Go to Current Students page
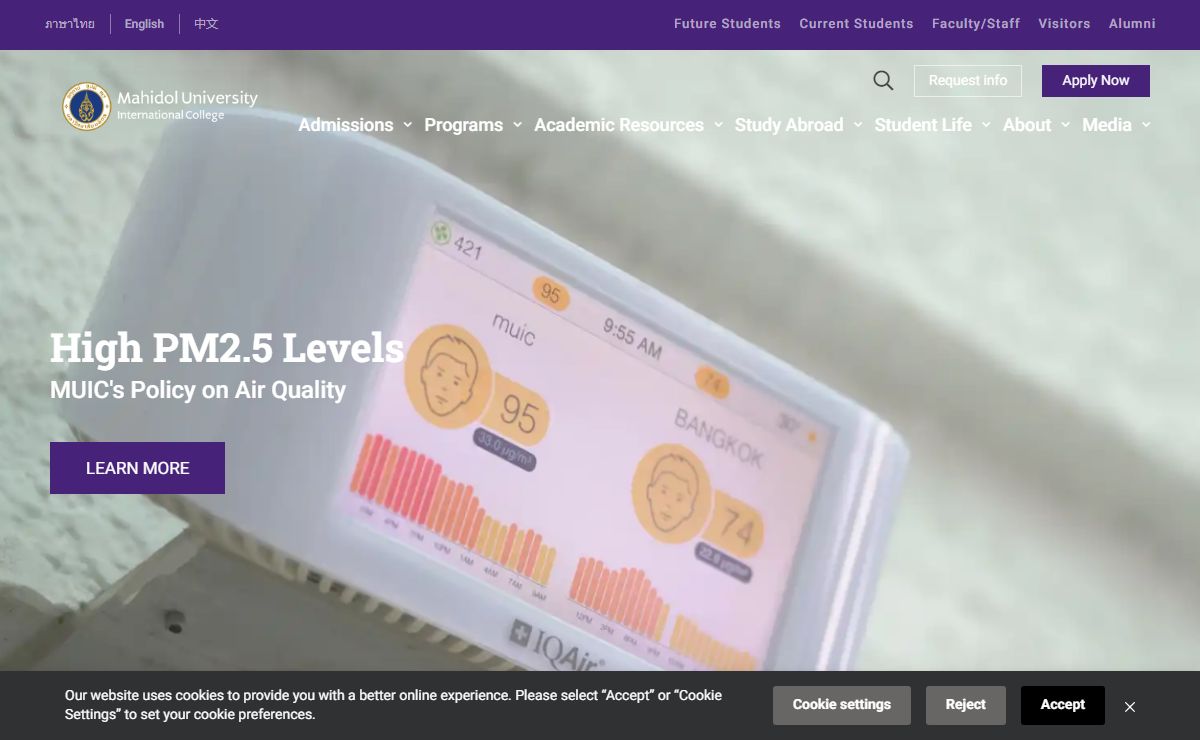The width and height of the screenshot is (1200, 740). (856, 24)
